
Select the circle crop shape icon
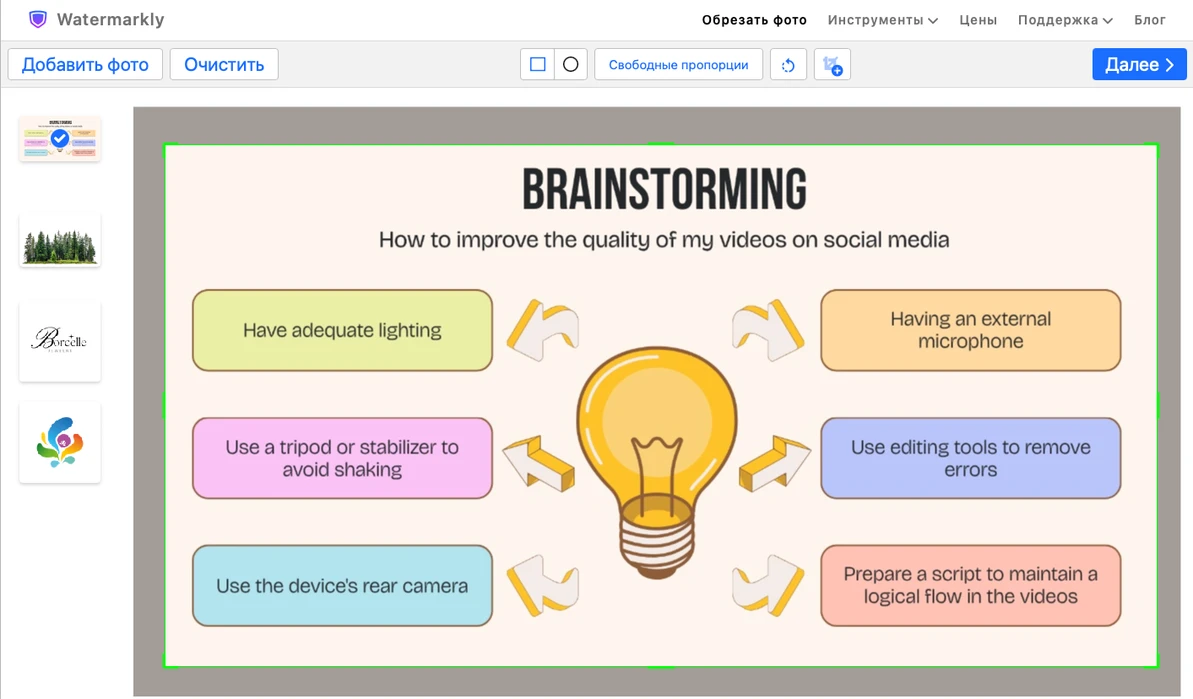tap(571, 65)
